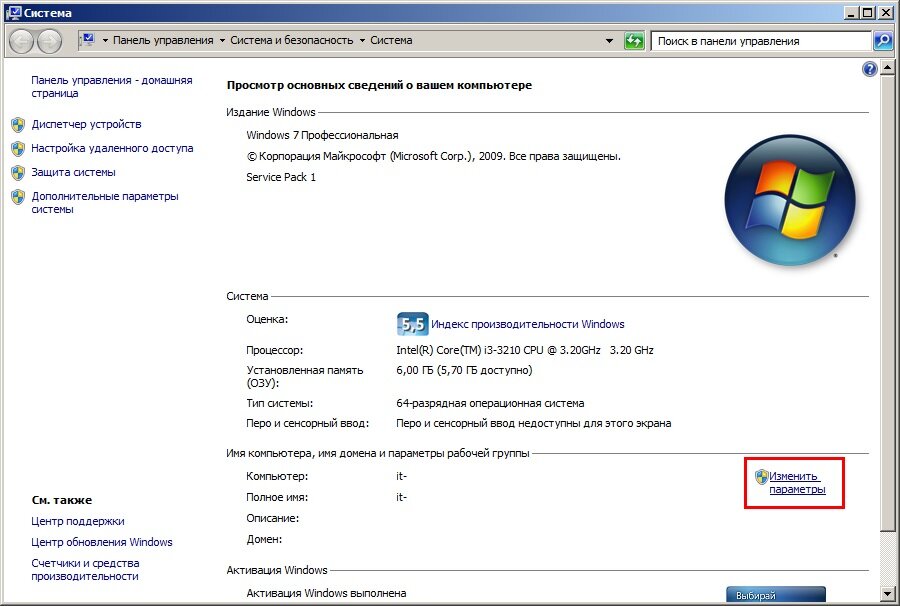This screenshot has height=606, width=900.
Task: Click the Просмотр основных сведений heading
Action: click(x=379, y=85)
